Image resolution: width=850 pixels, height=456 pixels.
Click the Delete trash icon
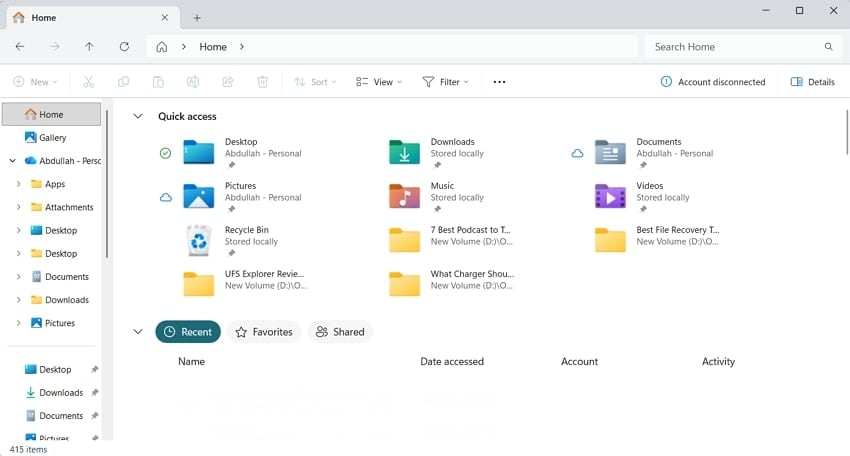click(x=262, y=82)
